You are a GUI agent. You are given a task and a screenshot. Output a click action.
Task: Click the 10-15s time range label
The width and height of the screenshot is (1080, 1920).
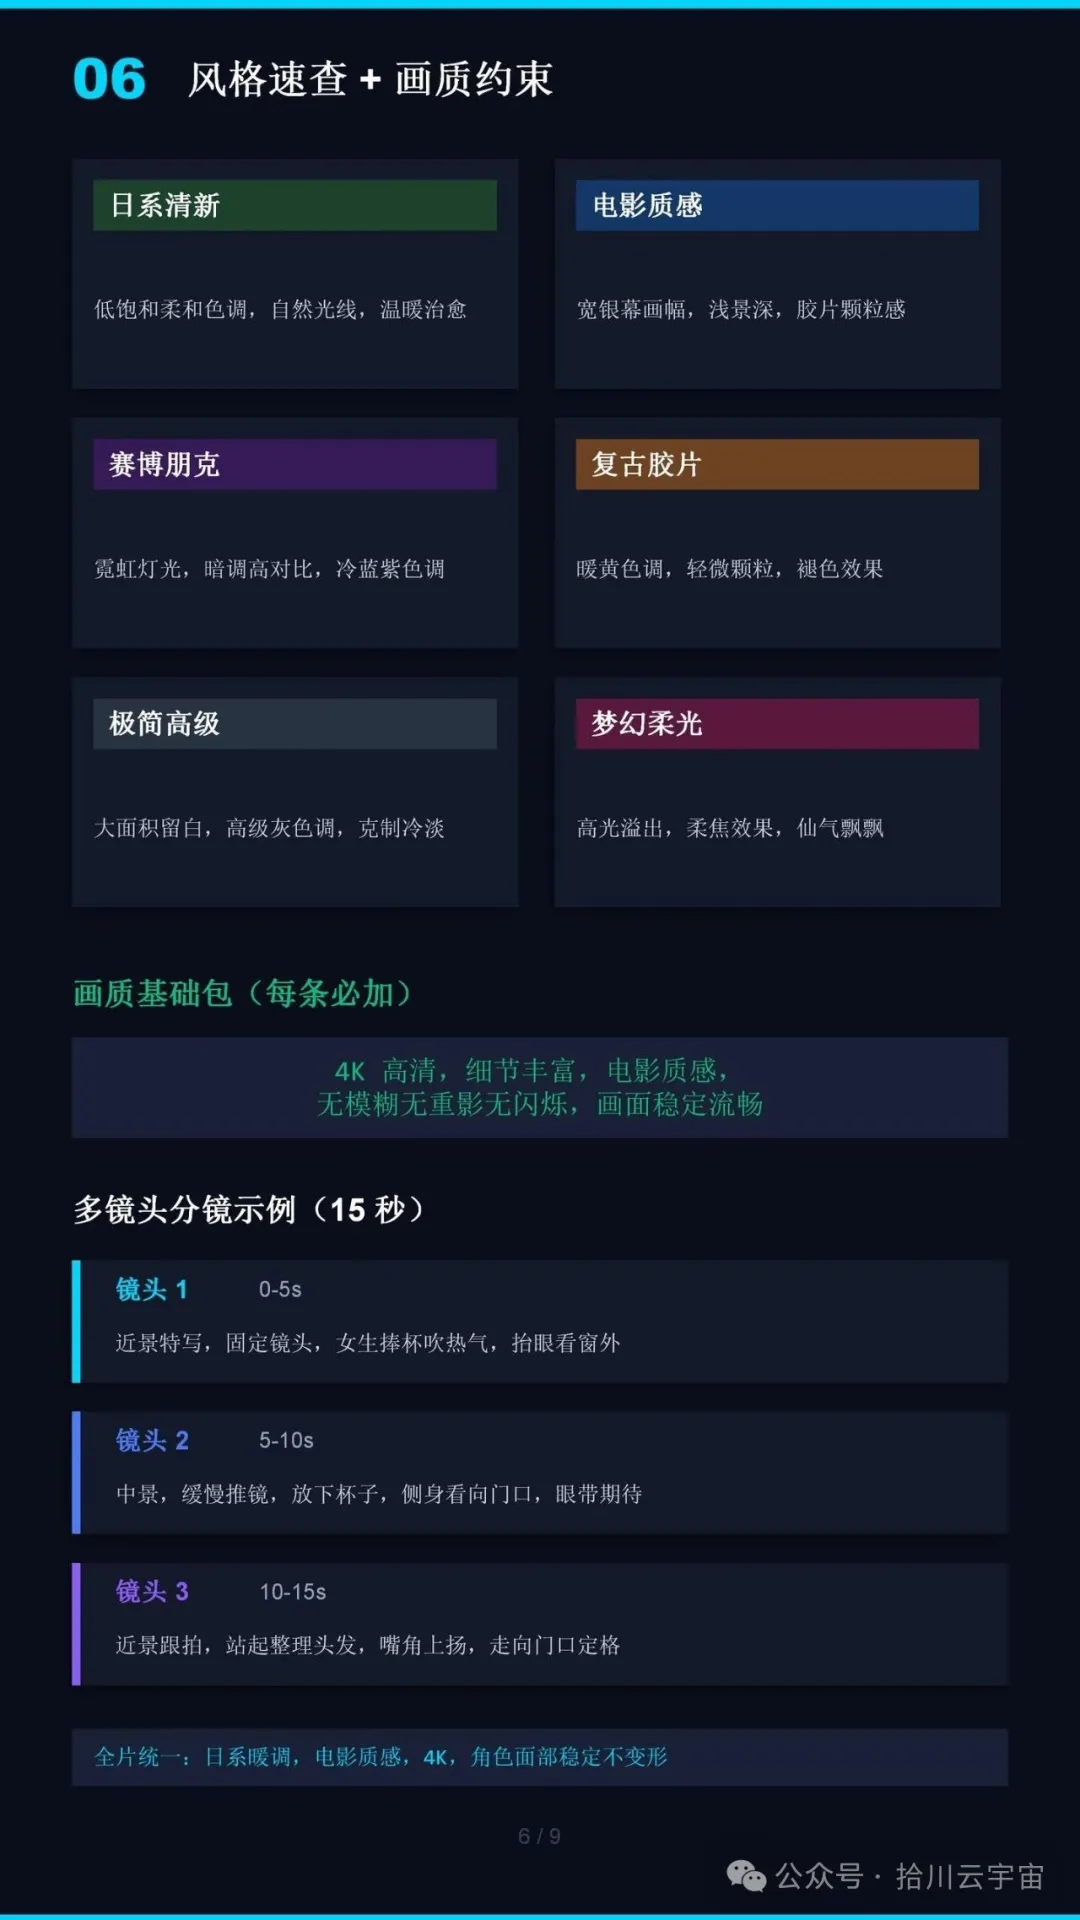tap(293, 1592)
